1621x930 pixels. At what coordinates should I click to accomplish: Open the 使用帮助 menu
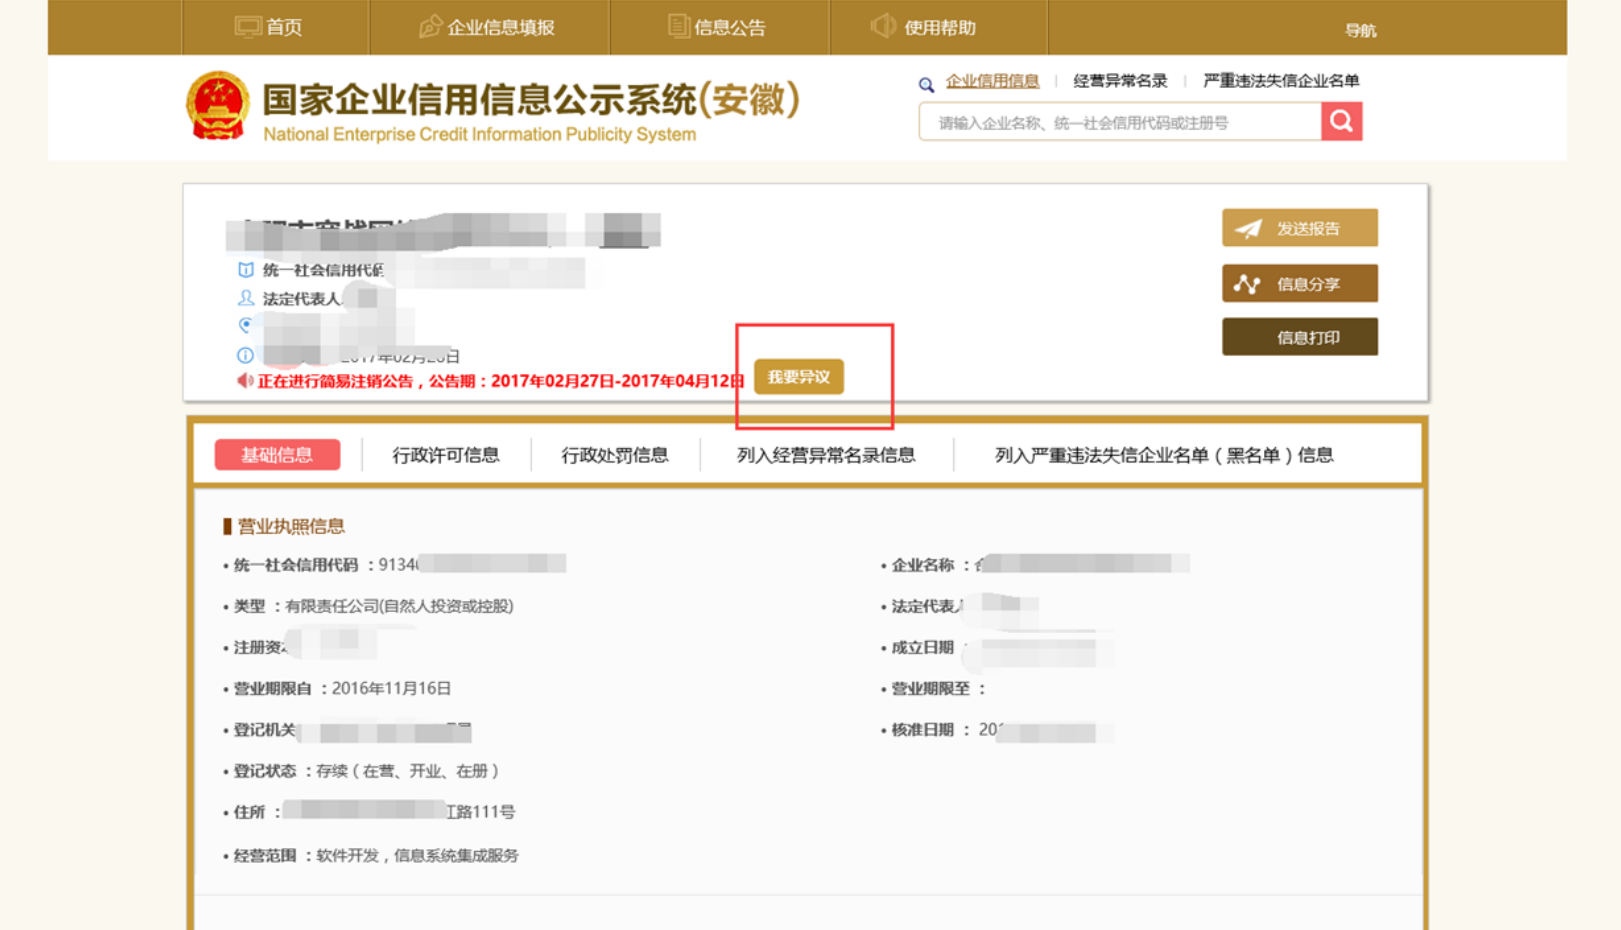click(938, 27)
